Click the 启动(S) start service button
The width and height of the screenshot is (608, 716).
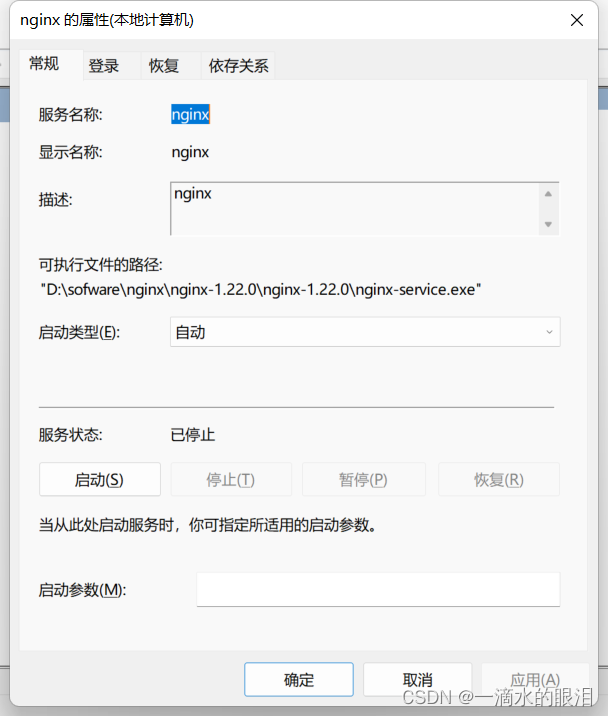coord(100,479)
